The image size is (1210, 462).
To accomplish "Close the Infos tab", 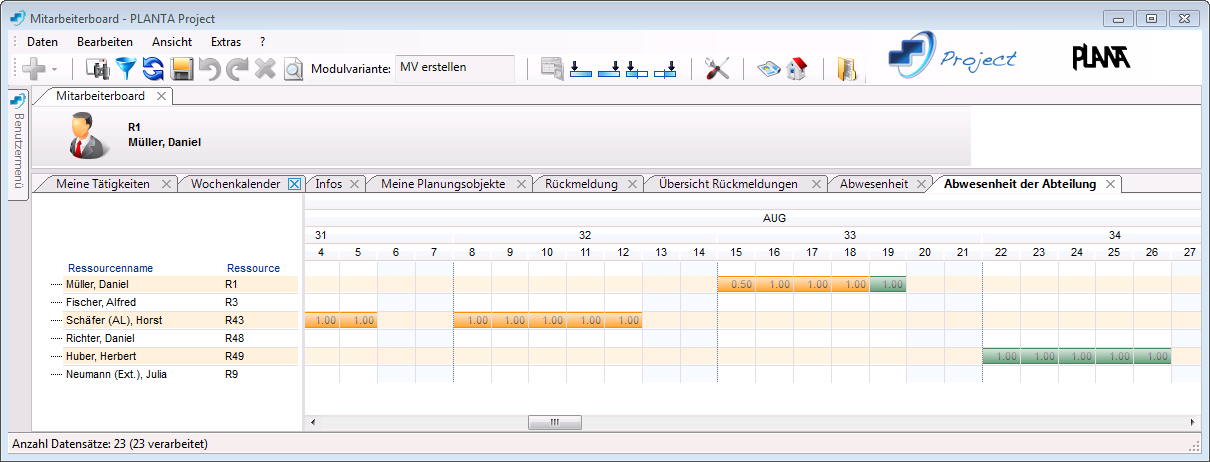I will 354,184.
